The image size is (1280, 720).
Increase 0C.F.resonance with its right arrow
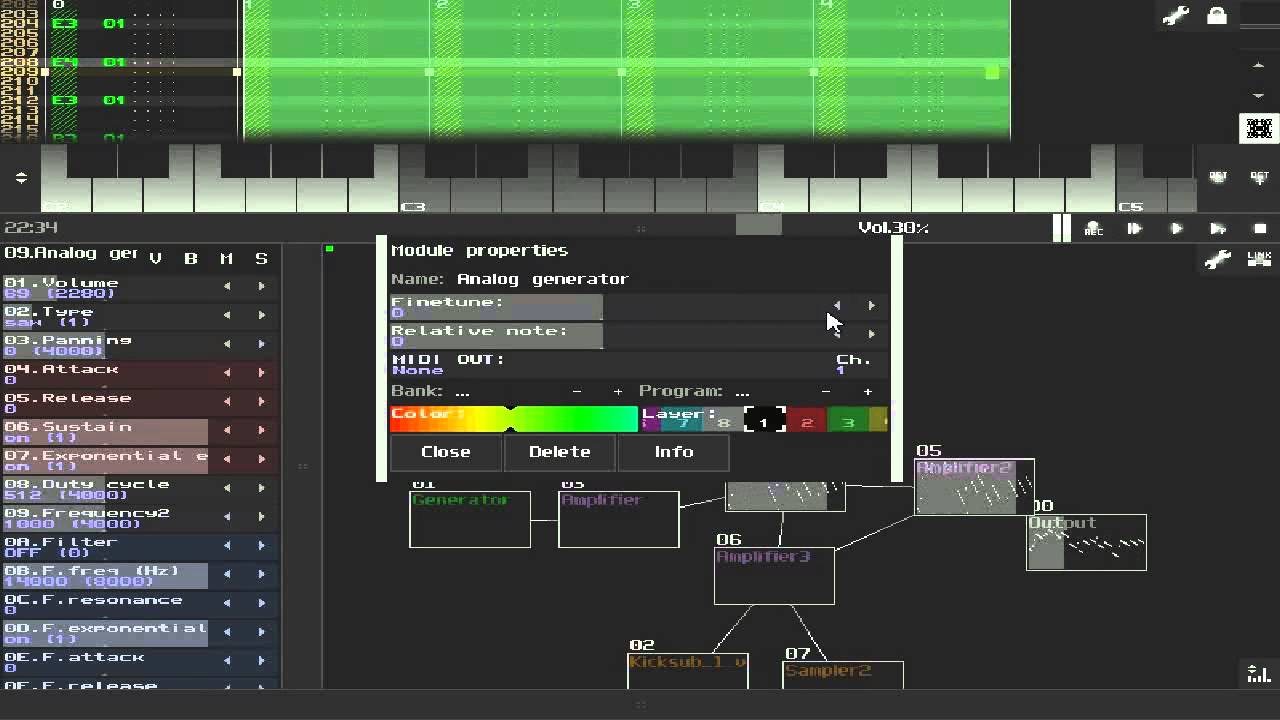tap(262, 603)
